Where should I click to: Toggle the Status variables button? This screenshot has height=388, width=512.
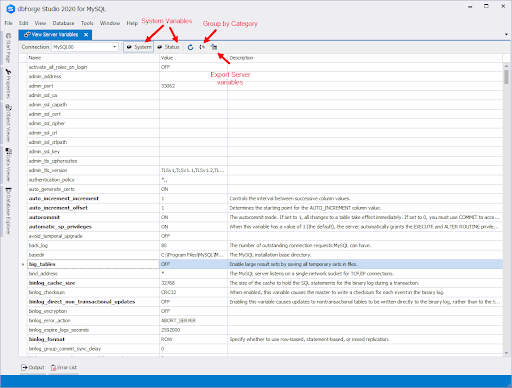click(x=168, y=47)
